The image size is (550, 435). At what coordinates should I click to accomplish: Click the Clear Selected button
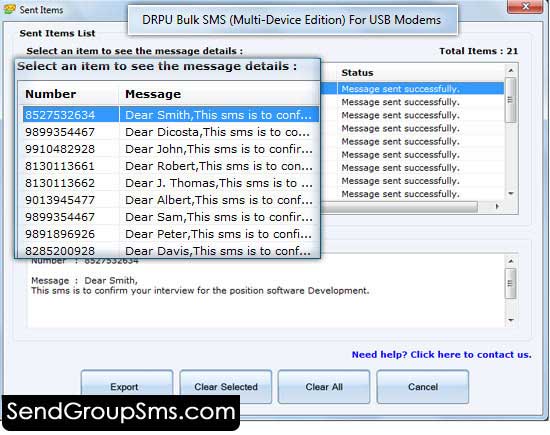tap(226, 387)
